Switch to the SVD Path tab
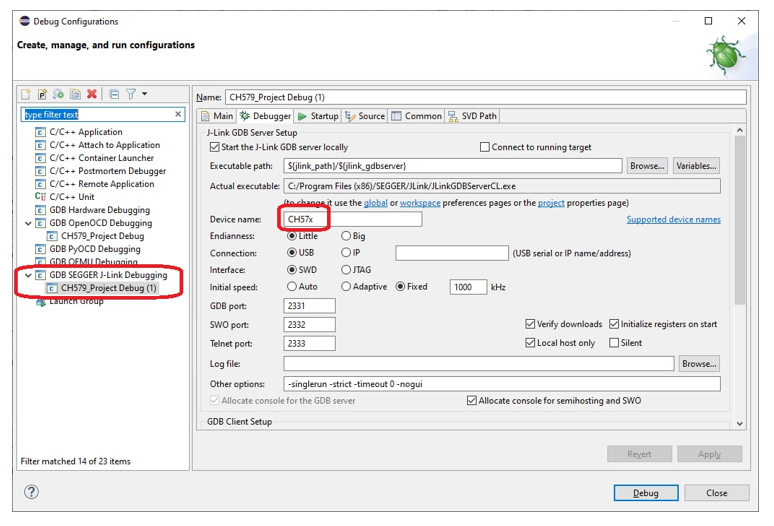Image resolution: width=774 pixels, height=526 pixels. point(472,116)
